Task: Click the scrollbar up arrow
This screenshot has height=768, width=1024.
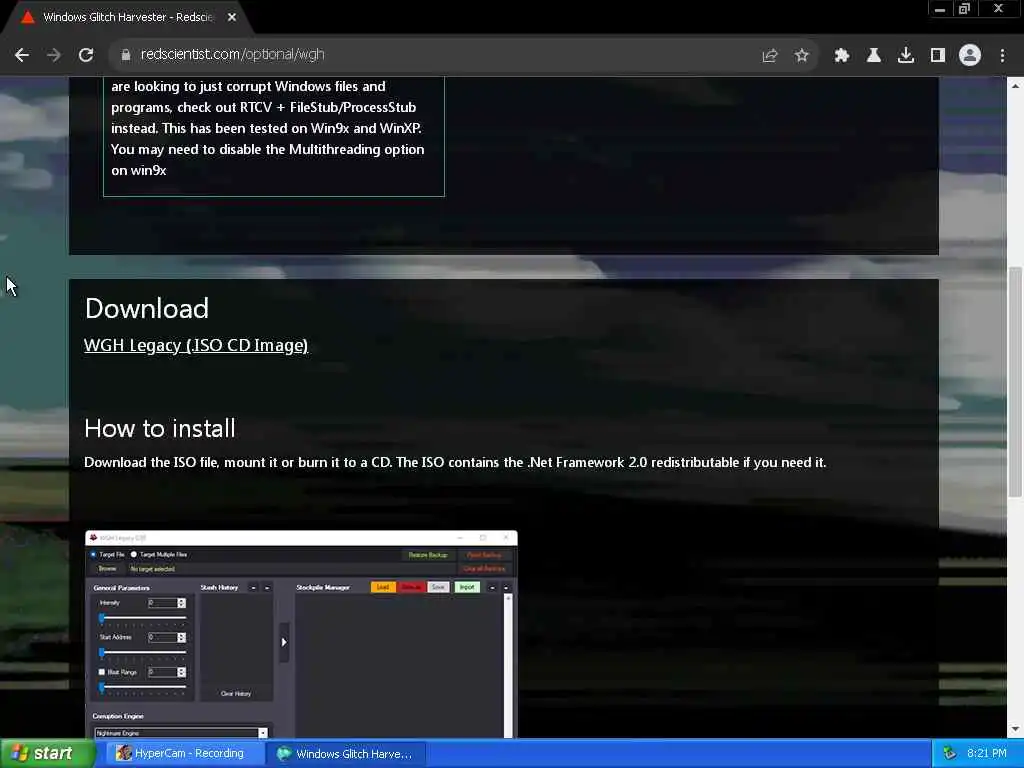Action: click(1015, 86)
